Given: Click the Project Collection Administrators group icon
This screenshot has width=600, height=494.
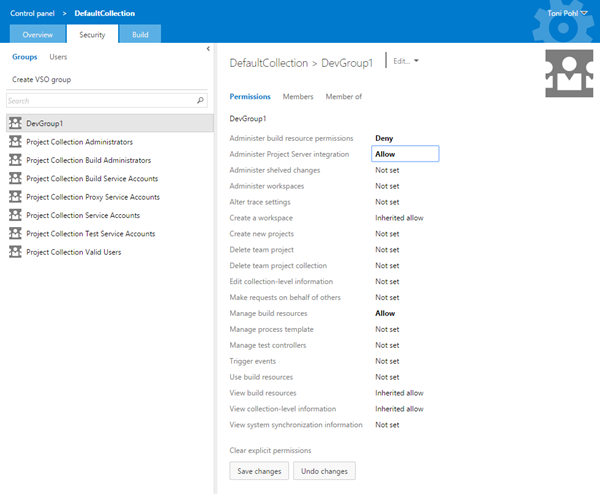Looking at the screenshot, I should tap(15, 142).
